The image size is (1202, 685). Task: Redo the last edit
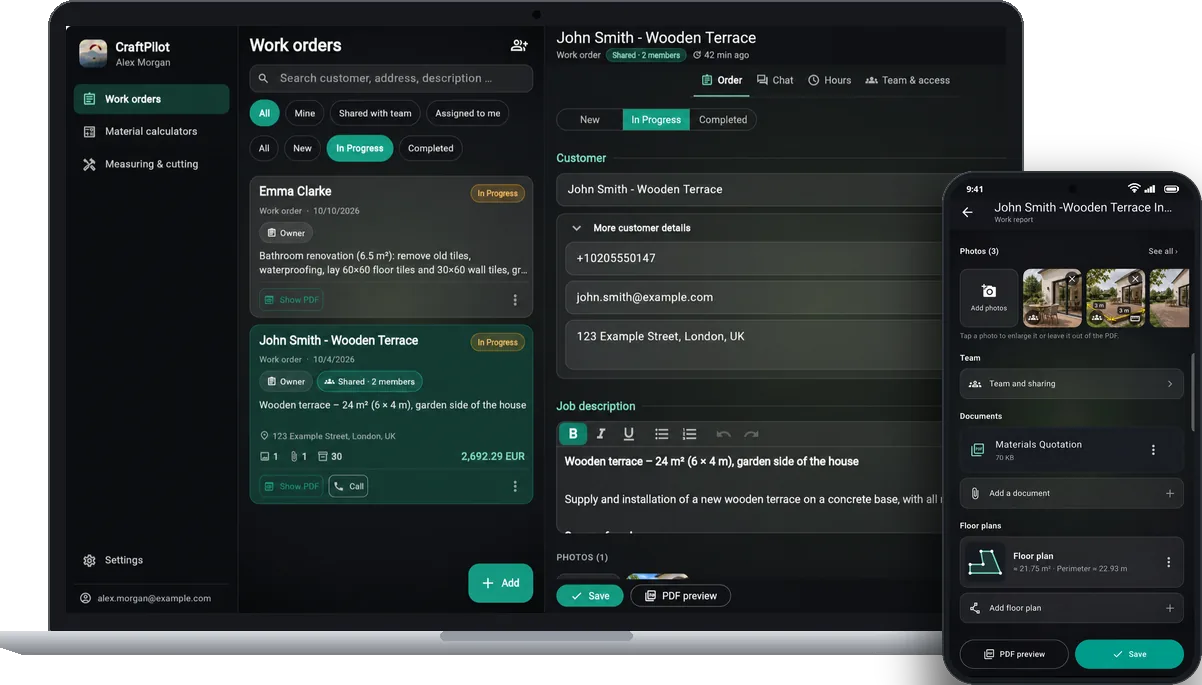tap(751, 434)
